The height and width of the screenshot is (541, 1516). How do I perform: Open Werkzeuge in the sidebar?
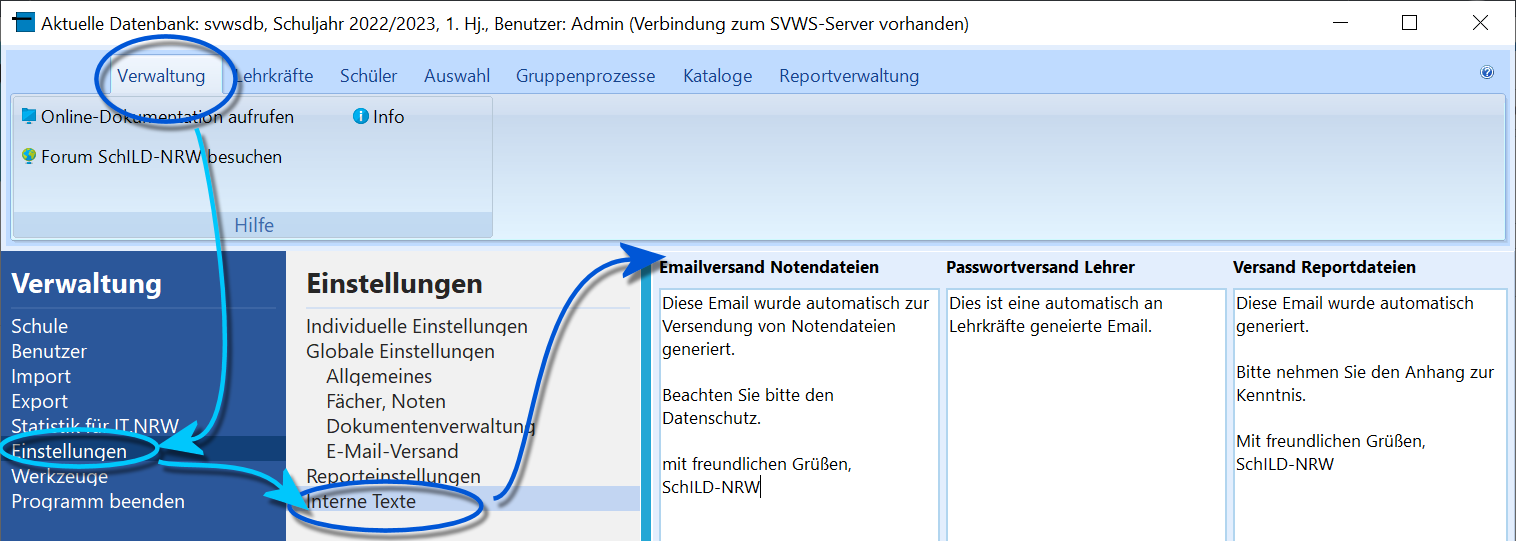point(59,476)
